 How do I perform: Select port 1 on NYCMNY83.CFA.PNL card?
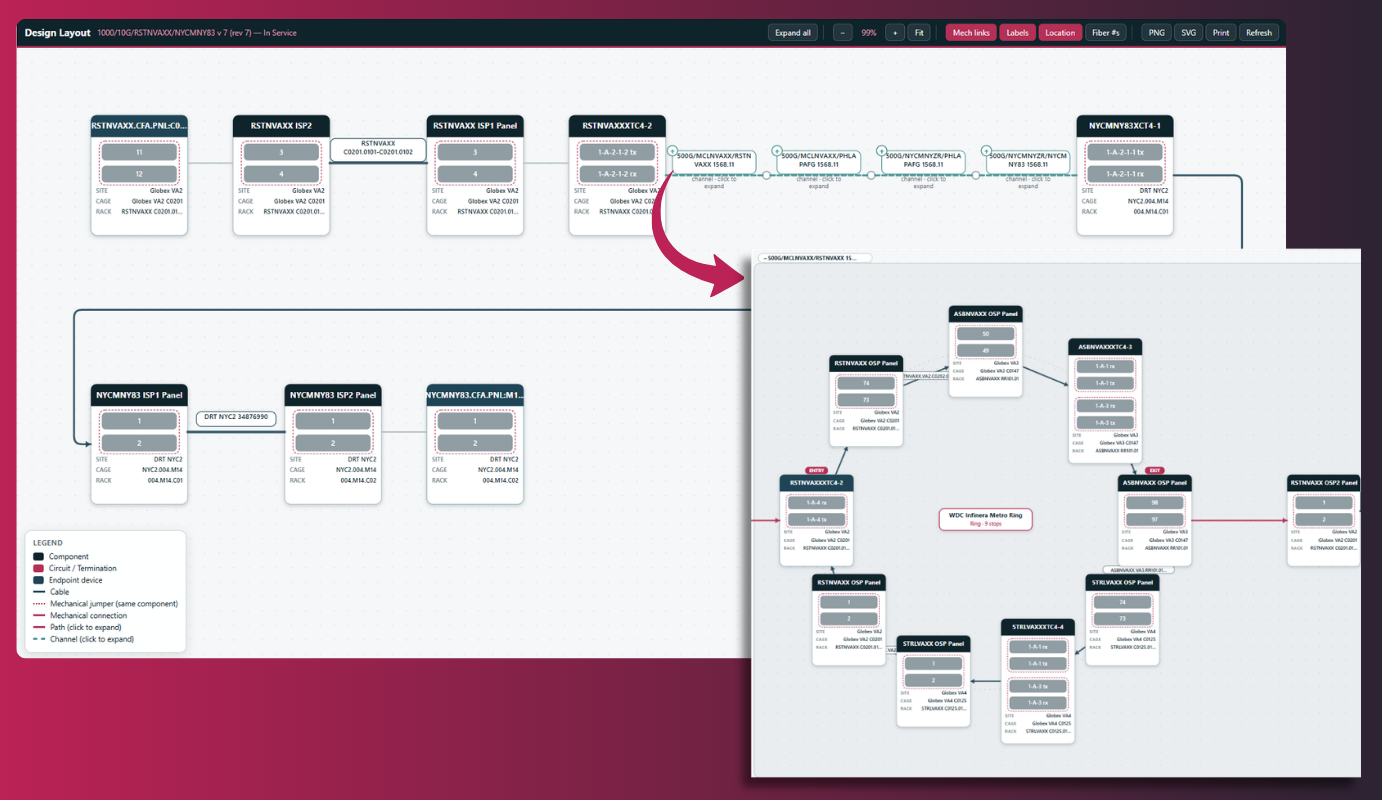475,422
